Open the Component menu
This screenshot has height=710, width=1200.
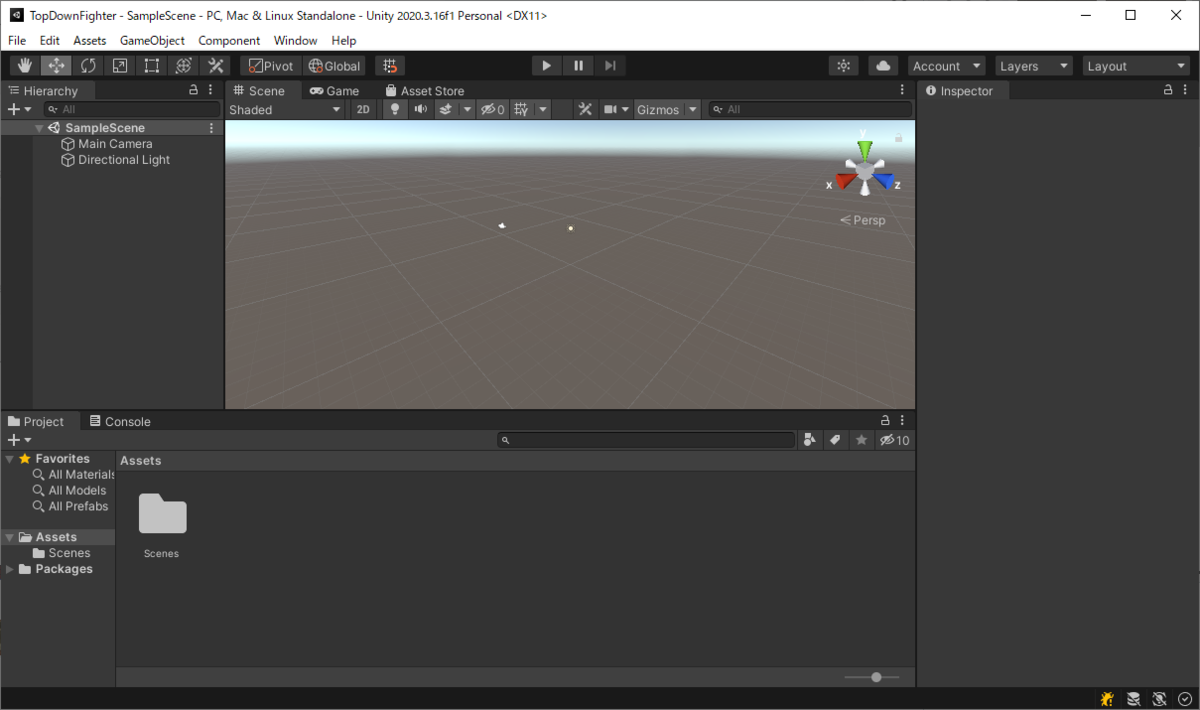[x=229, y=40]
